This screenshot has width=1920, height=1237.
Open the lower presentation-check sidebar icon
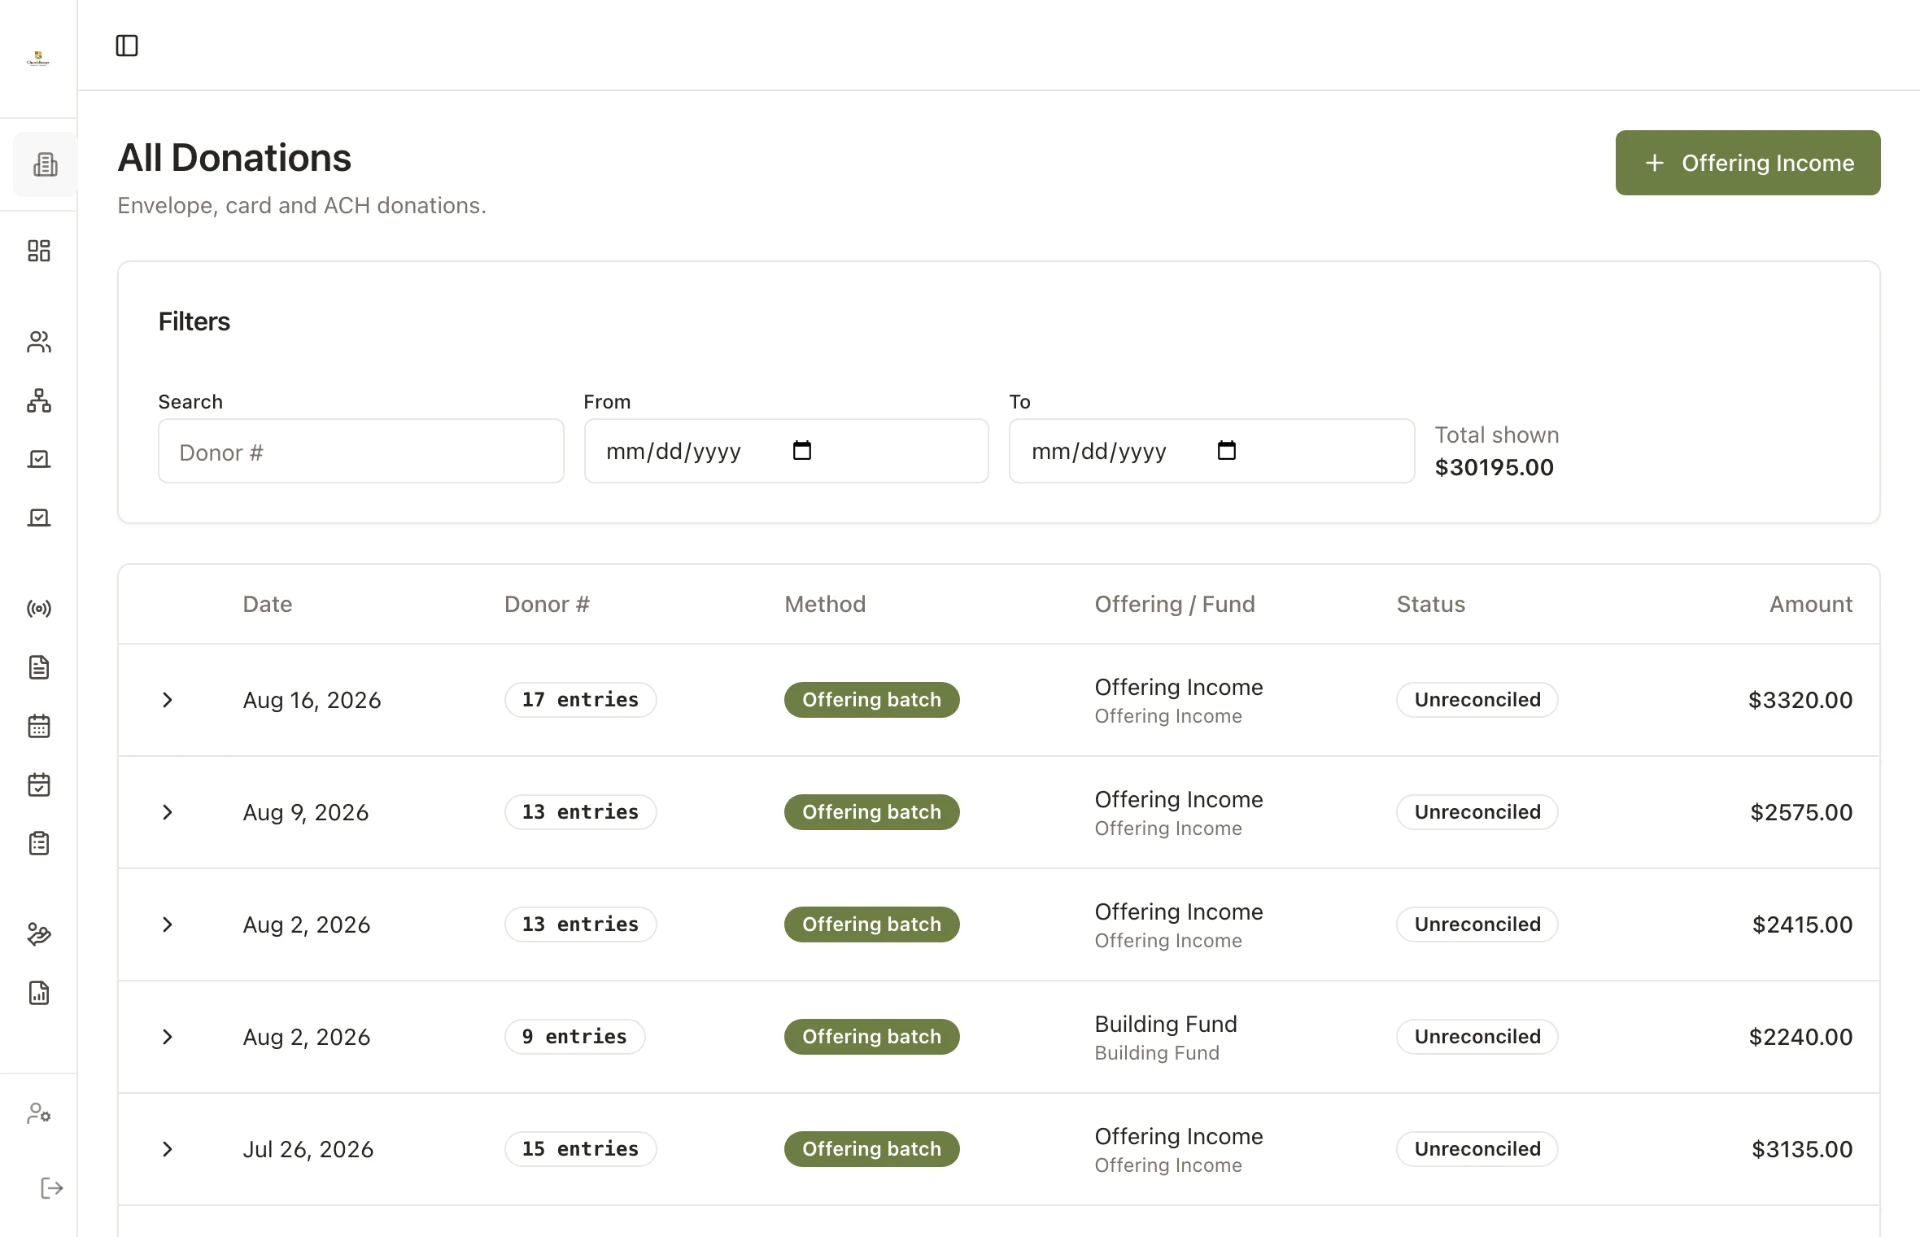tap(39, 517)
